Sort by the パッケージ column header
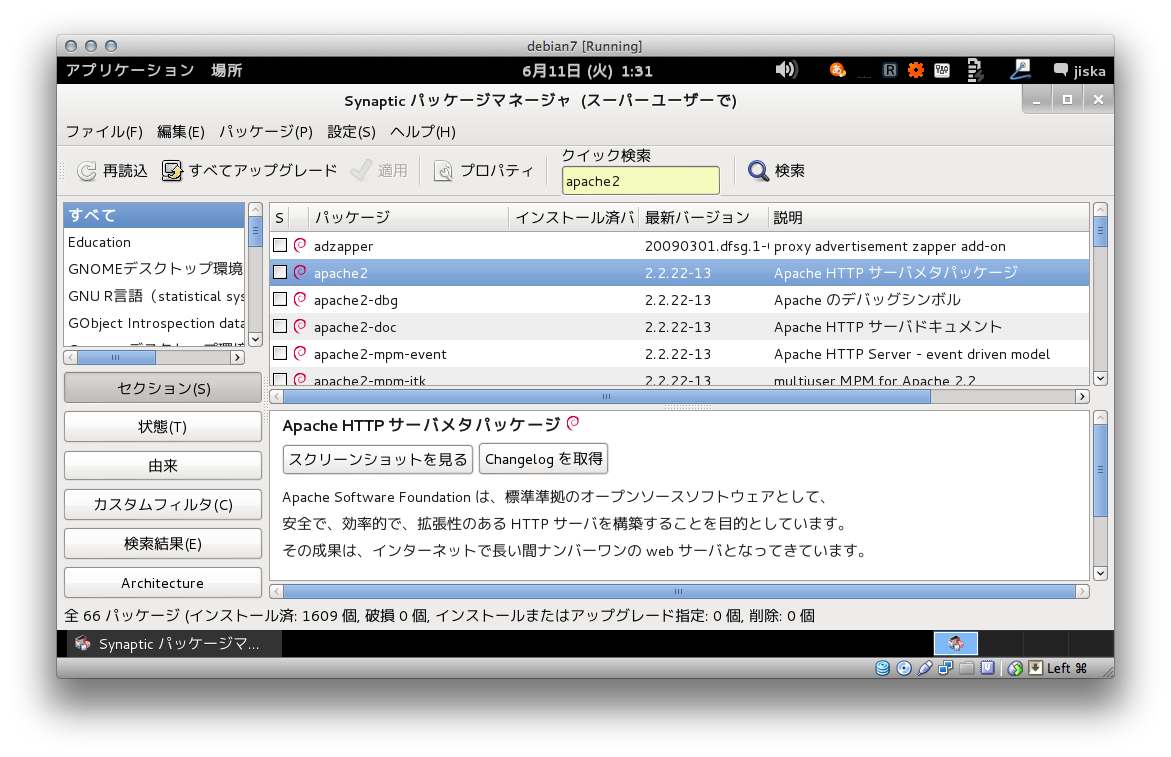This screenshot has width=1171, height=757. 408,217
